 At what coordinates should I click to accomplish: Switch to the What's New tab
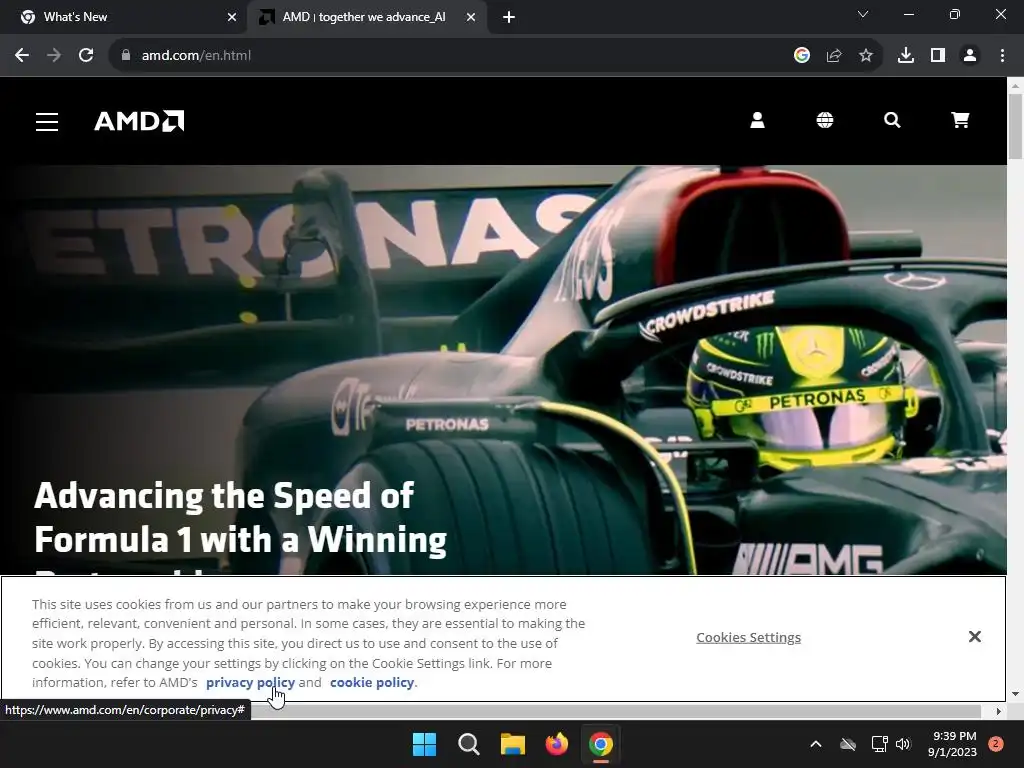pyautogui.click(x=124, y=18)
